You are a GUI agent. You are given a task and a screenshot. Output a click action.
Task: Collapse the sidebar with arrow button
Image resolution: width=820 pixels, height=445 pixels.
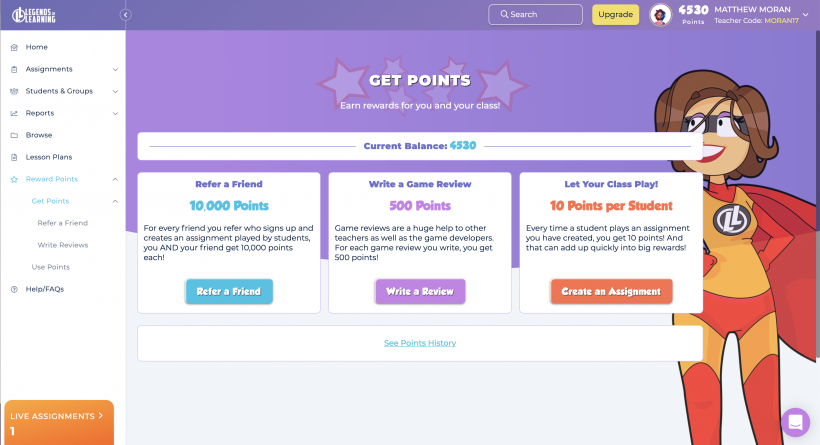[125, 15]
